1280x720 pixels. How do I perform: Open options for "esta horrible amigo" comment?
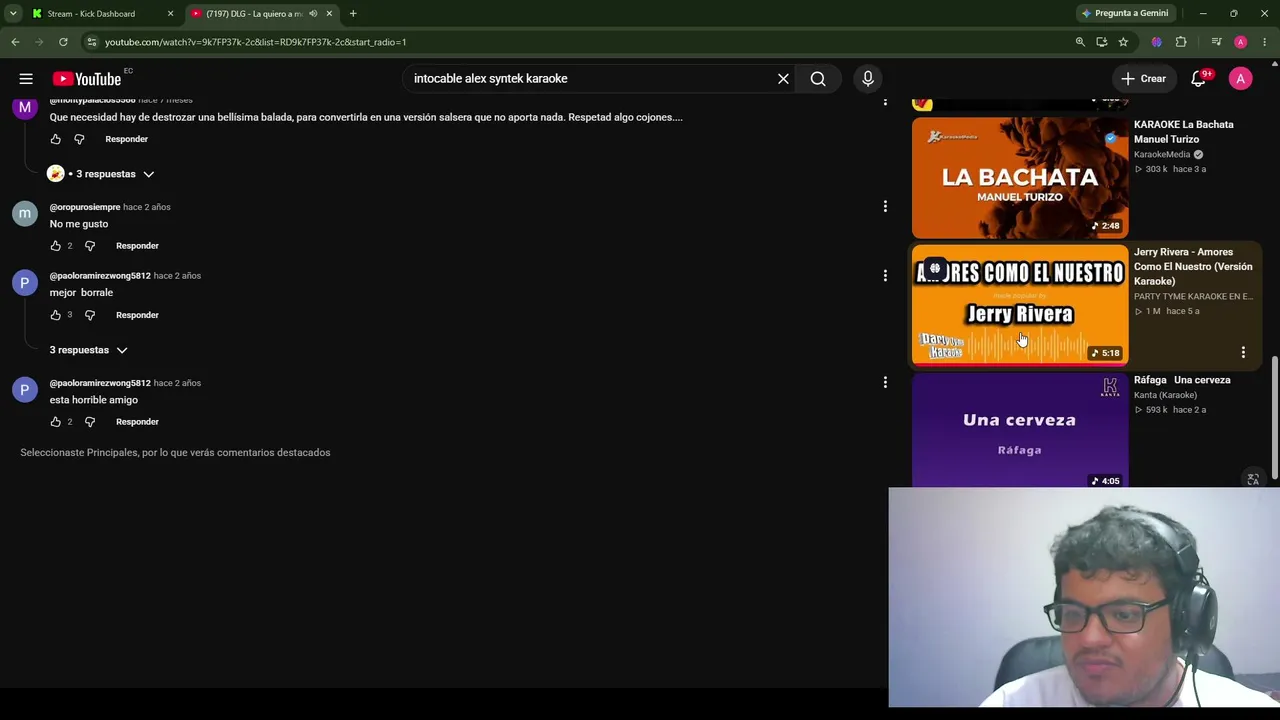(x=885, y=382)
